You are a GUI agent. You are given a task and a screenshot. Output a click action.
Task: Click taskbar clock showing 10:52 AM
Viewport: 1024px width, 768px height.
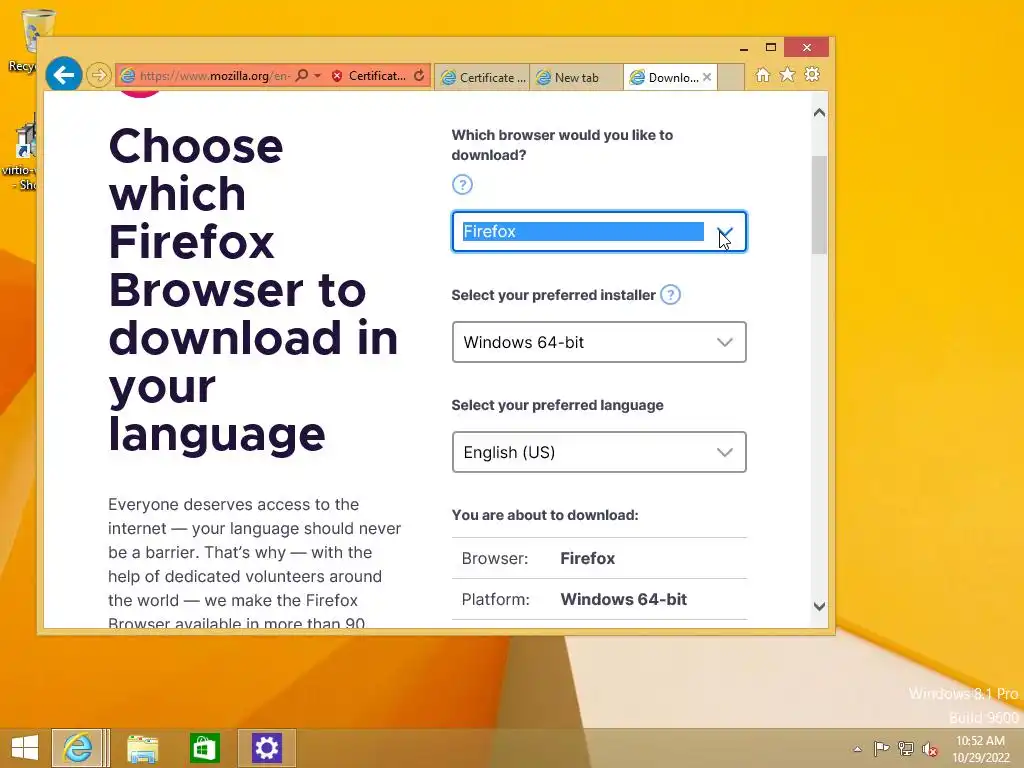(x=980, y=749)
